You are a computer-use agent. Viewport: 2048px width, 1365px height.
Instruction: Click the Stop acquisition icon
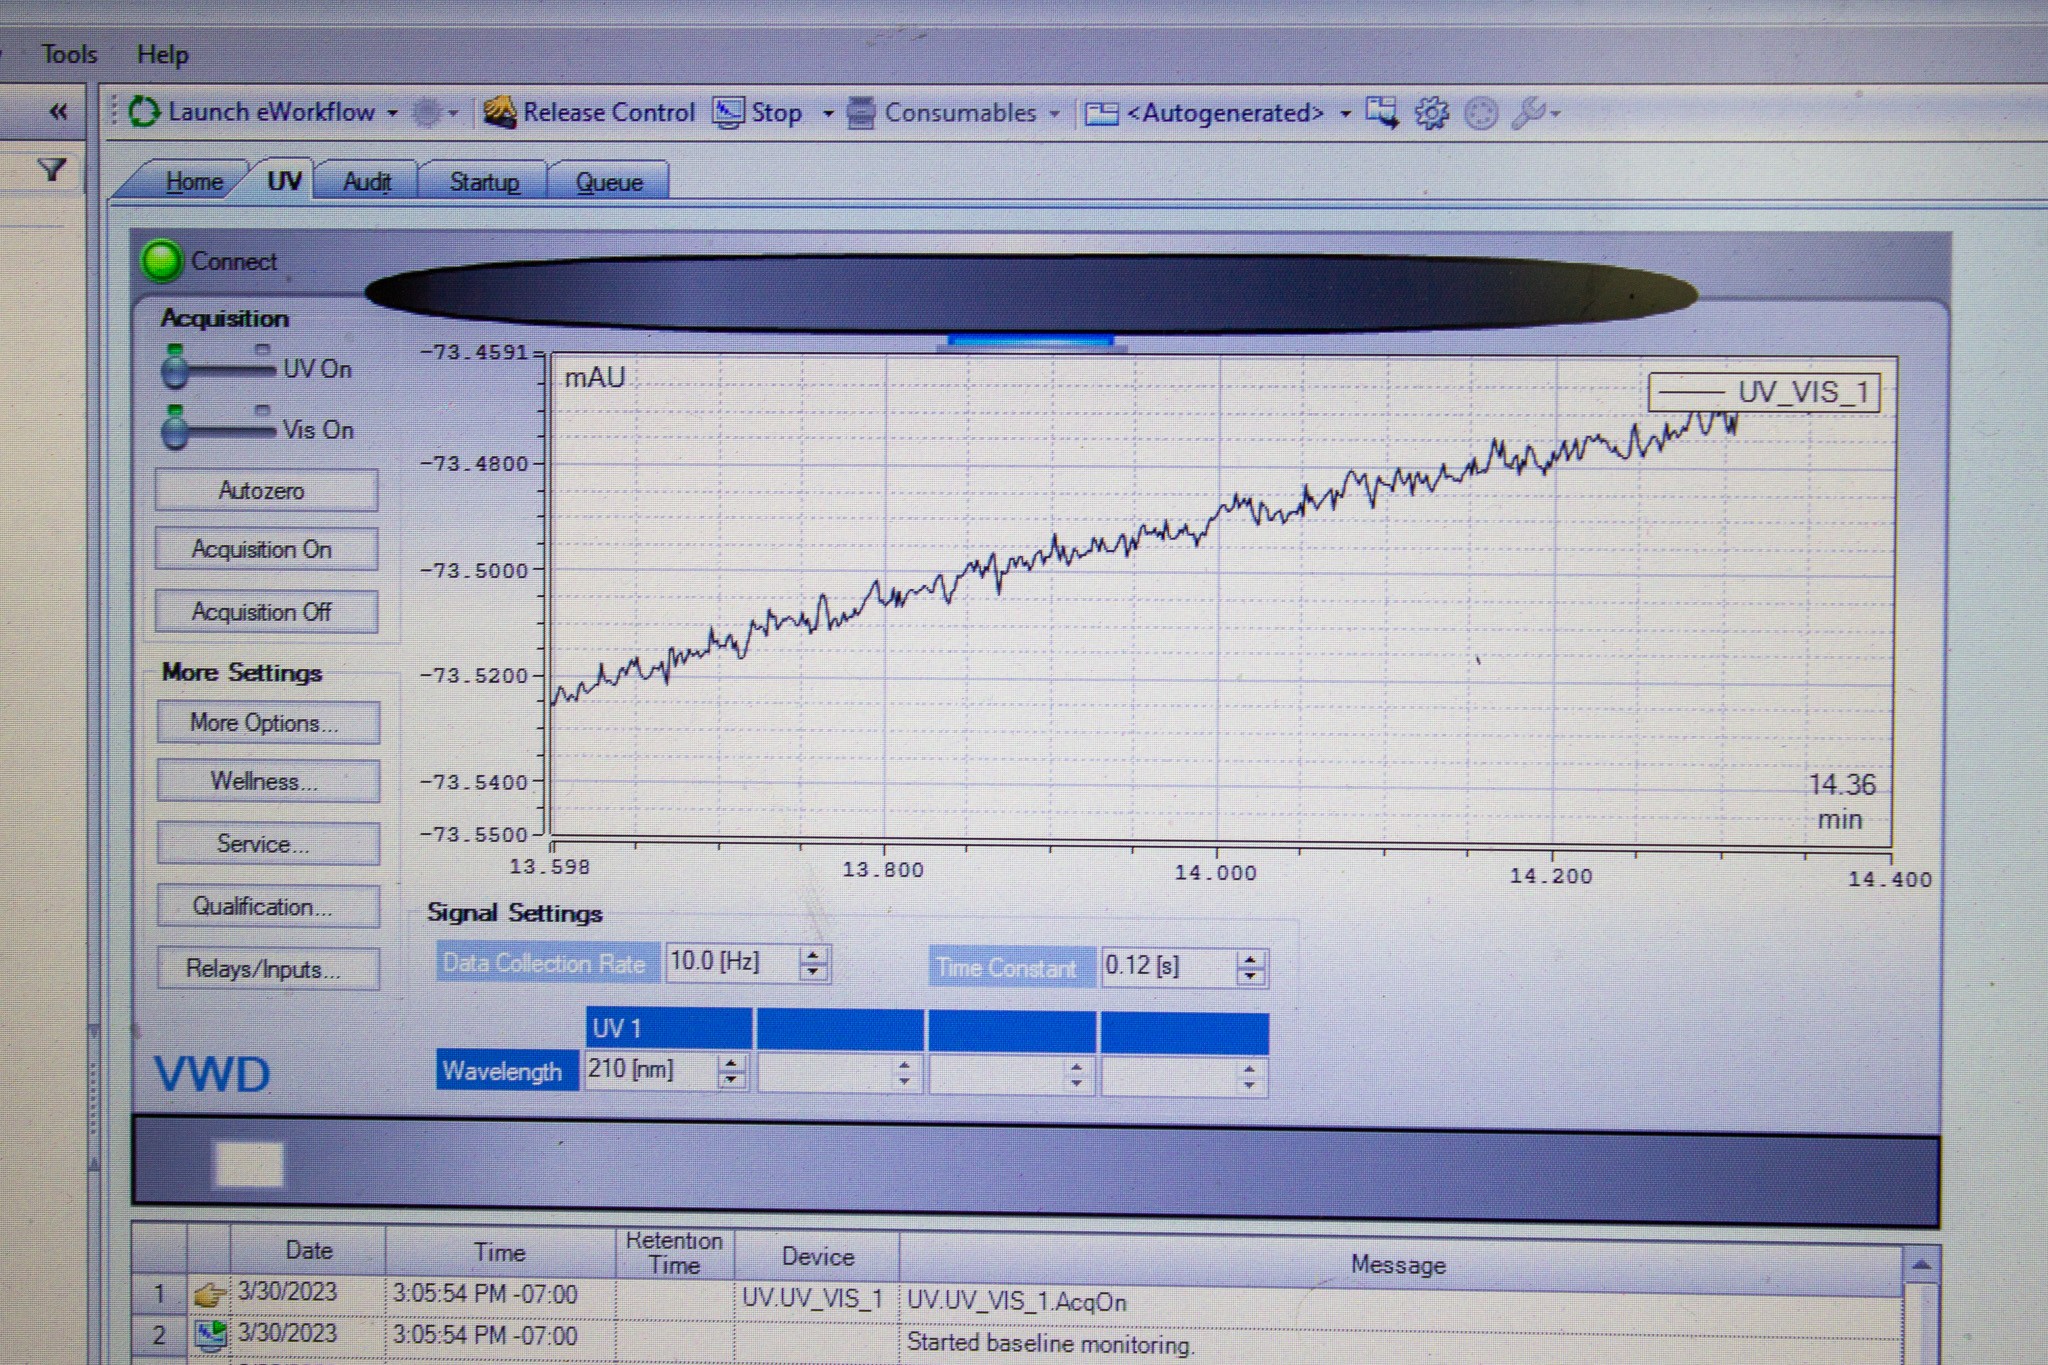(728, 111)
